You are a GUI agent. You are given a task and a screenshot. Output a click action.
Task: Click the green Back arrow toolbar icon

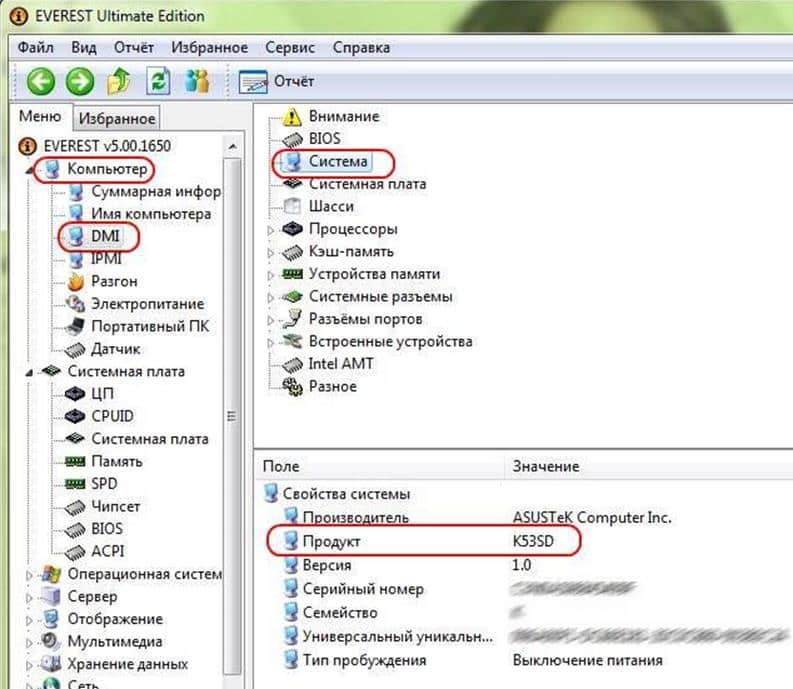click(x=41, y=81)
